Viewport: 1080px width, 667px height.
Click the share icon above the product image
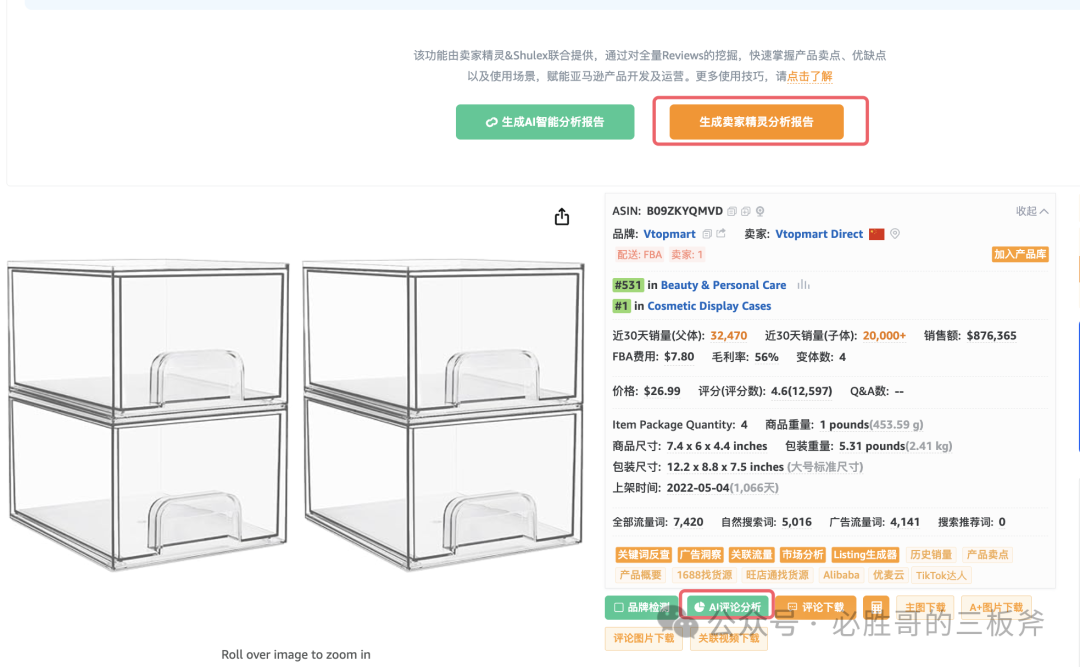pos(561,215)
